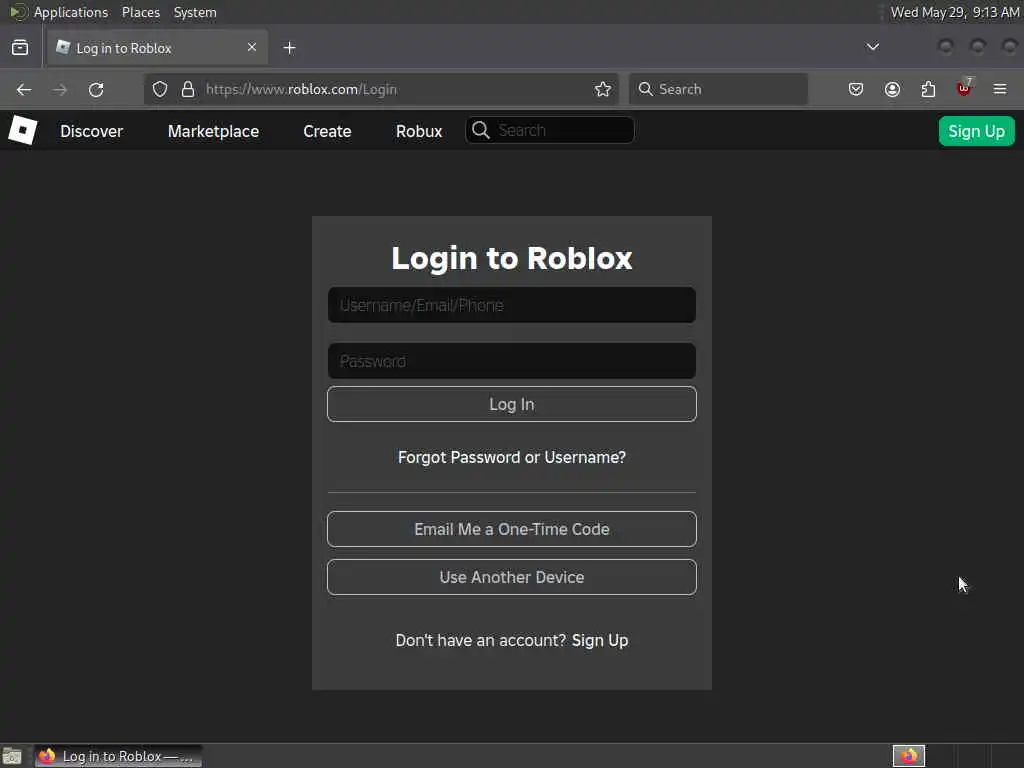Viewport: 1024px width, 768px height.
Task: Open the Create nav link
Action: pos(327,131)
